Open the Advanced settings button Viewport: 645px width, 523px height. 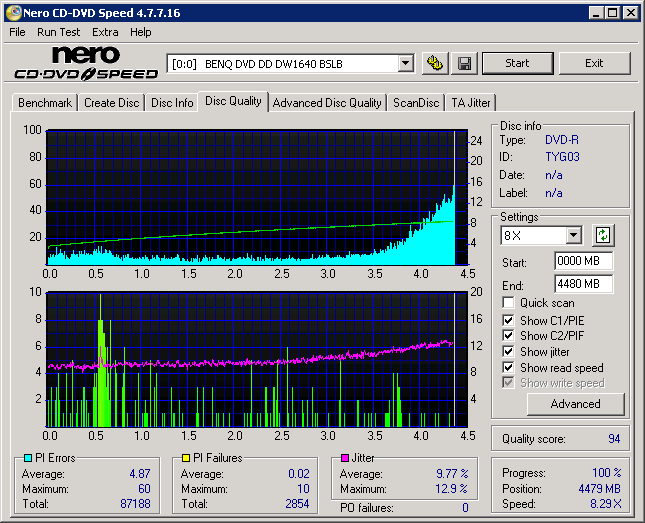pos(575,404)
